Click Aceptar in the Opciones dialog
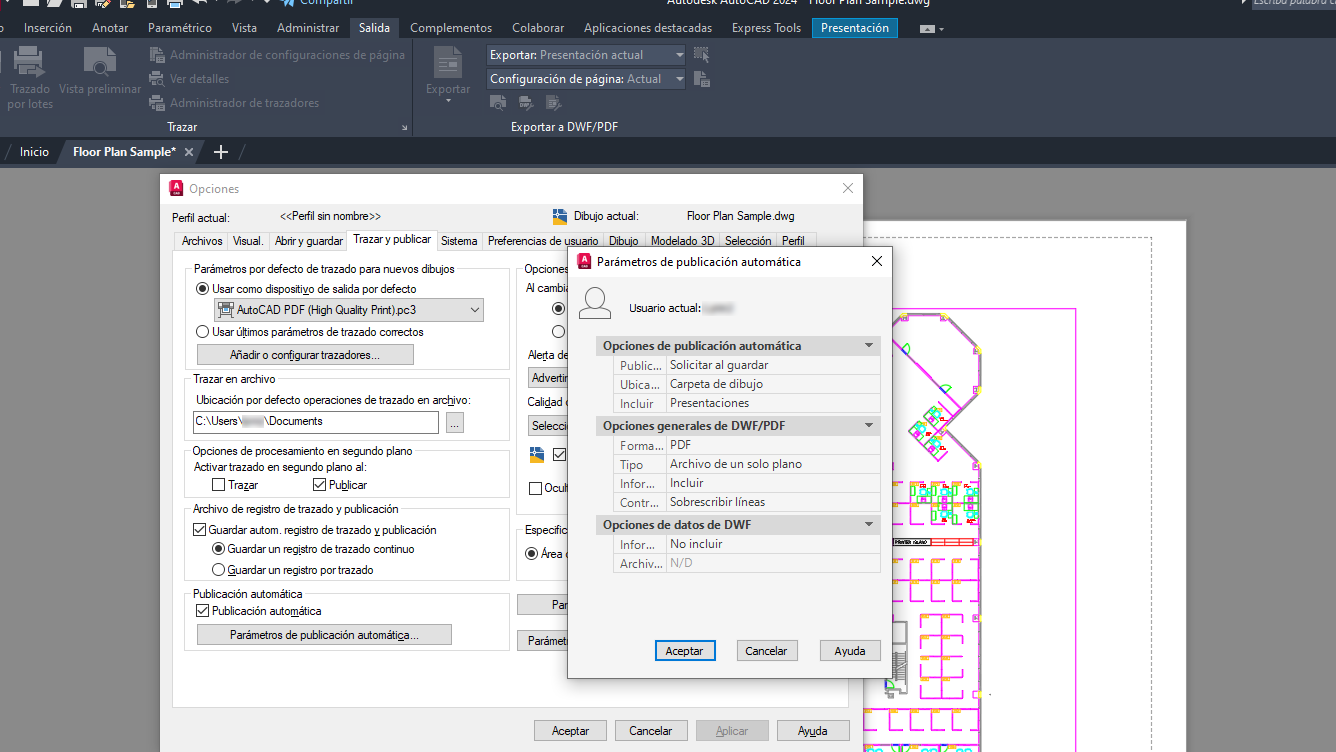 (x=570, y=731)
